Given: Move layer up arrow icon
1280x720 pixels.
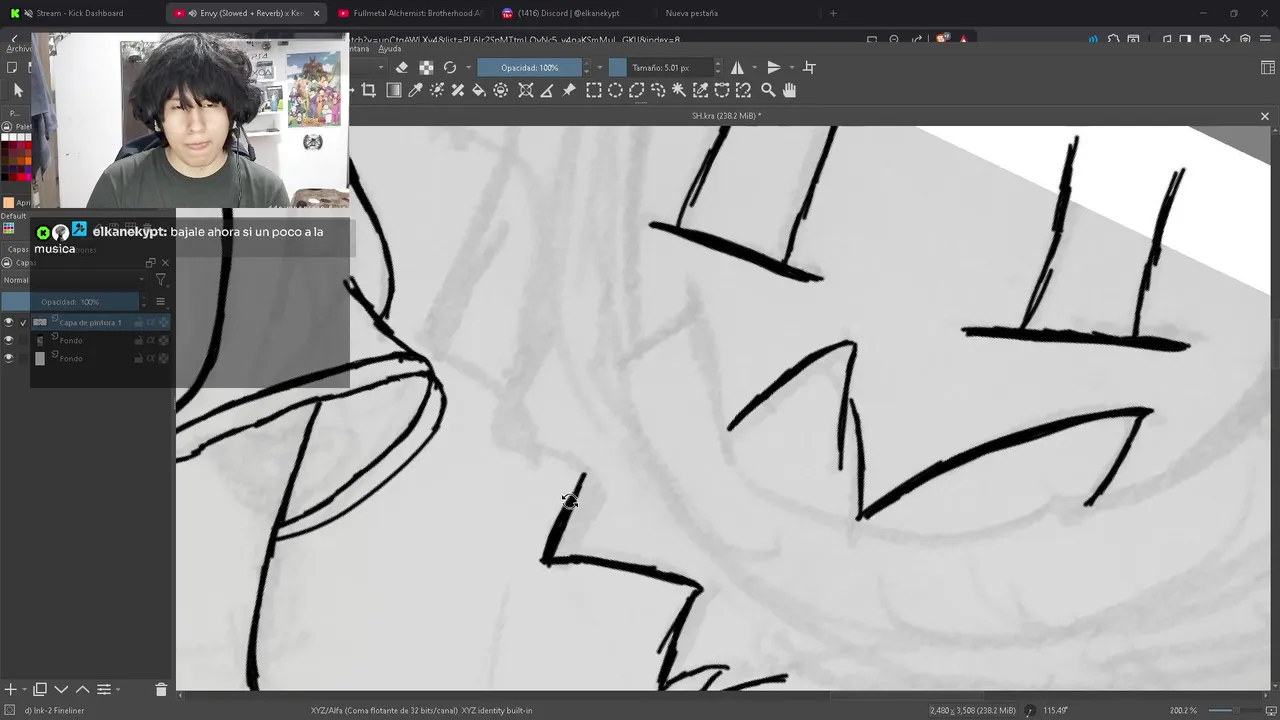Looking at the screenshot, I should (82, 689).
